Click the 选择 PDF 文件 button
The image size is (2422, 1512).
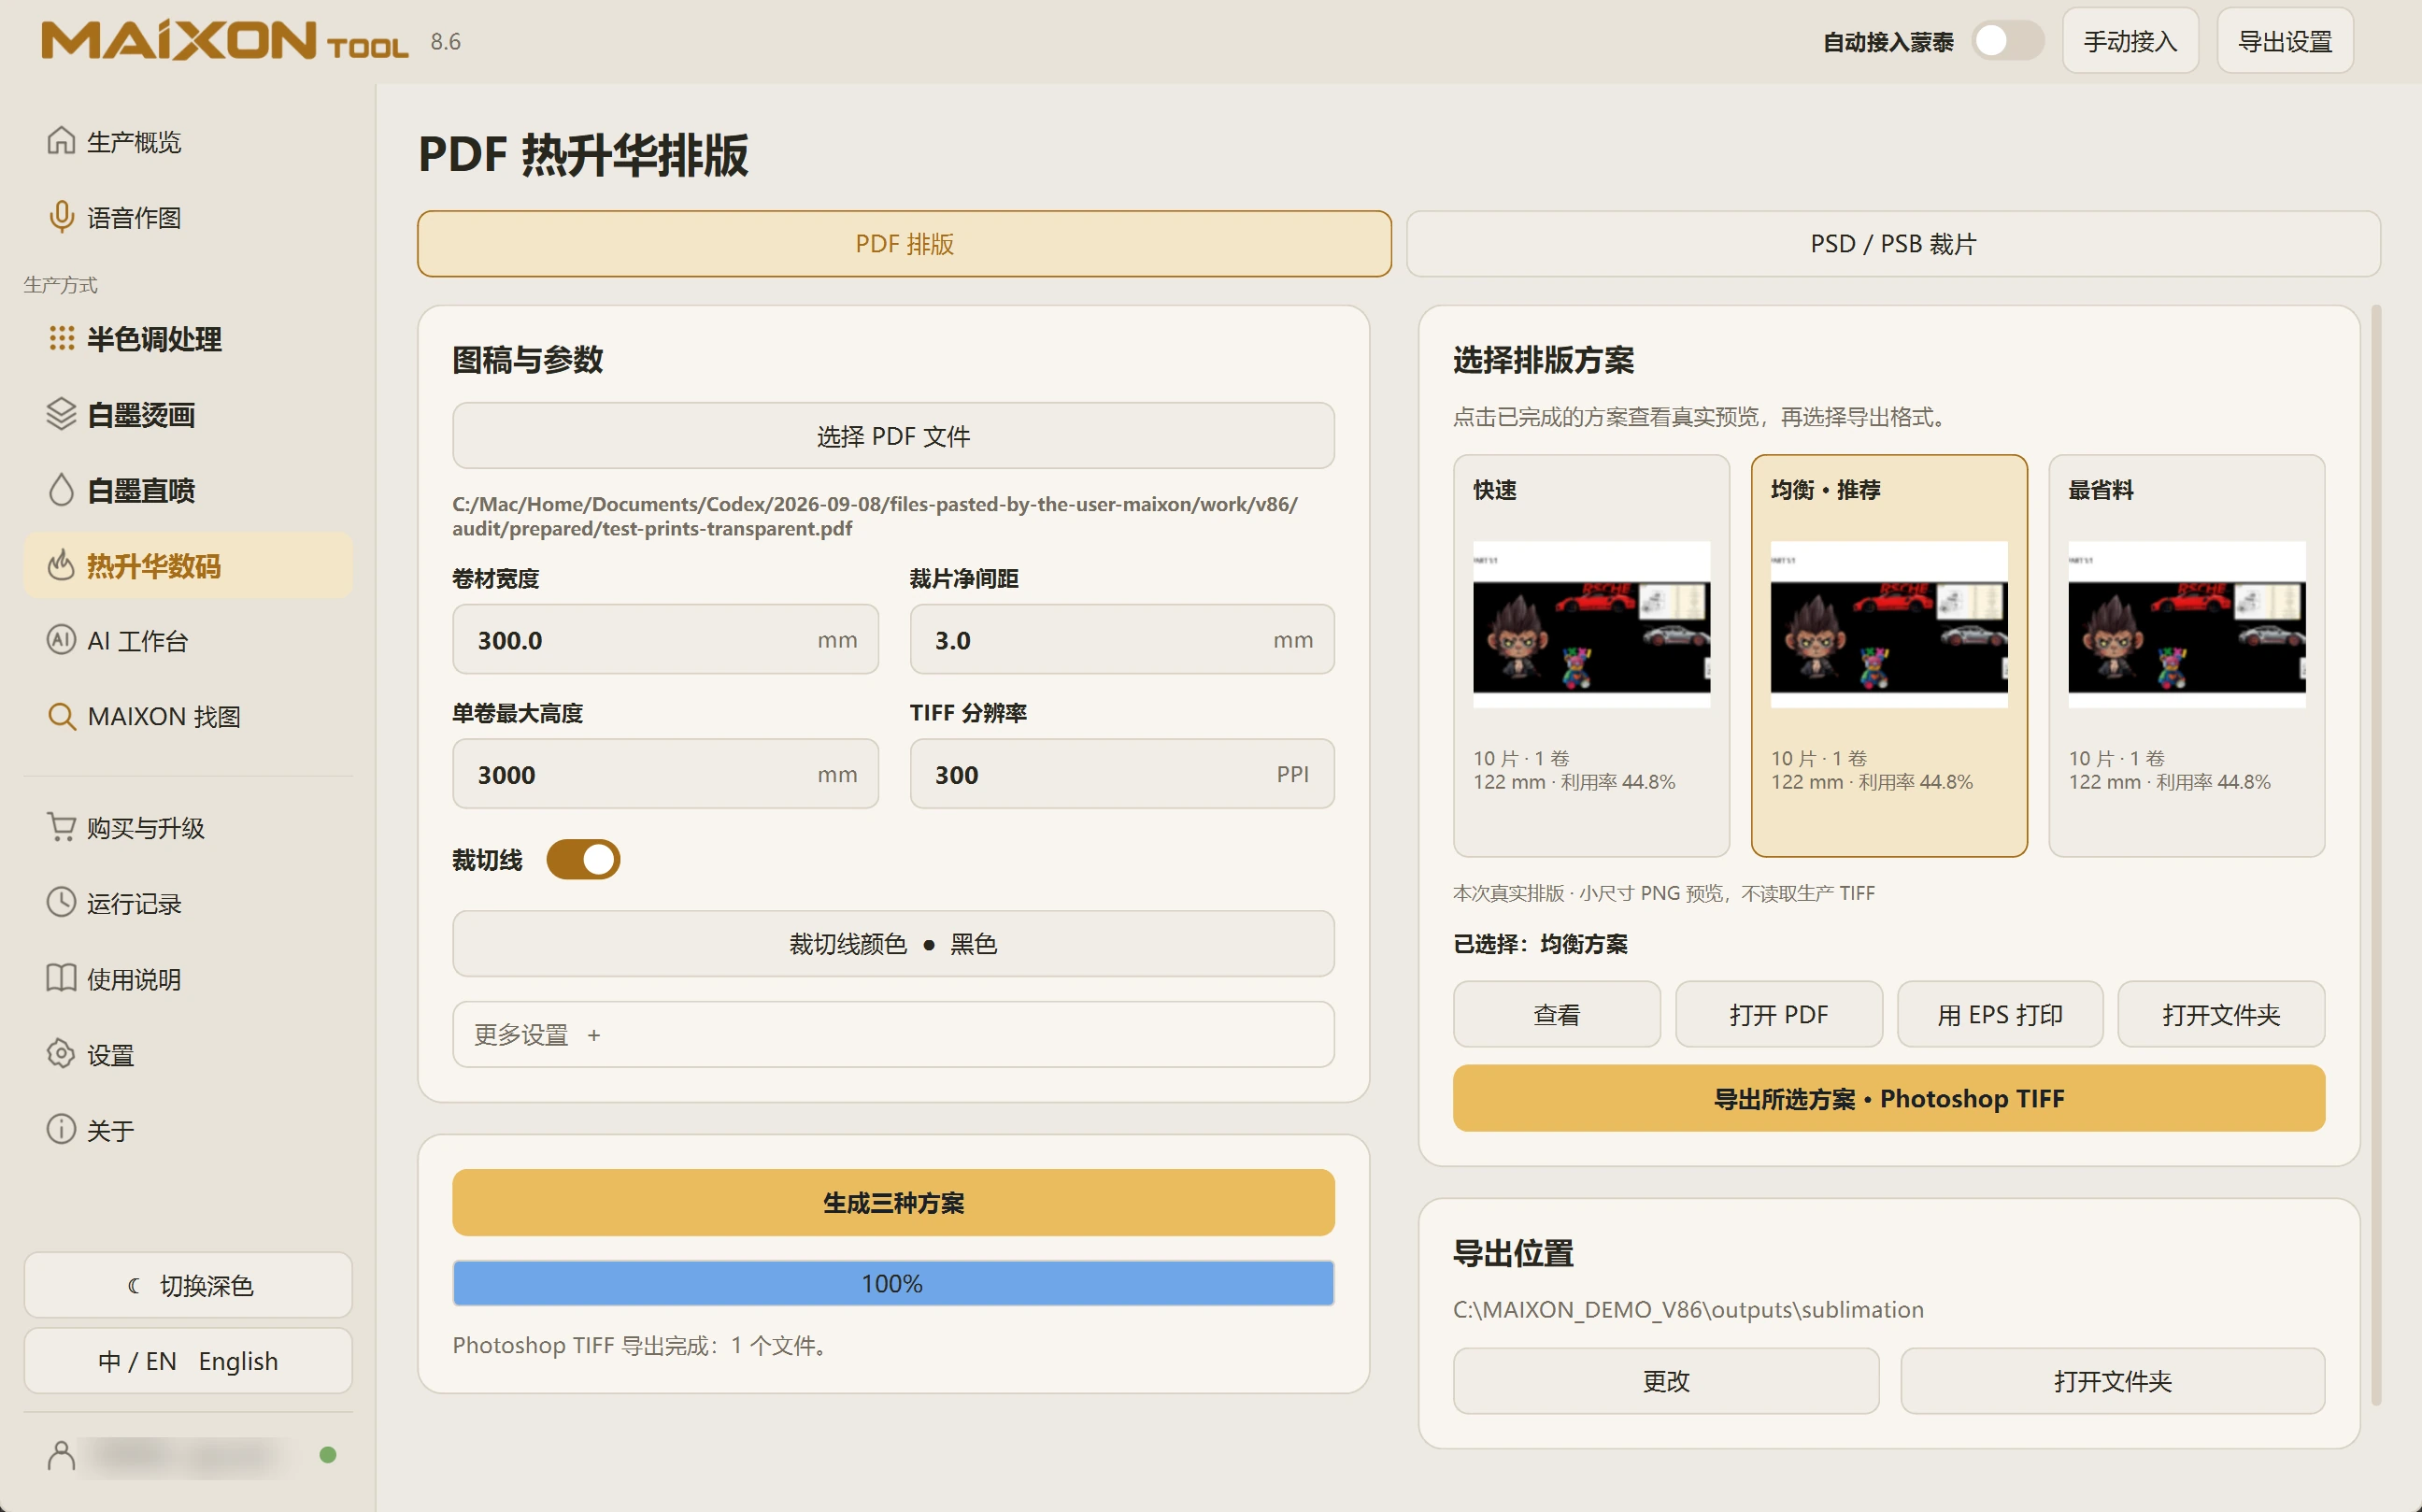point(893,436)
